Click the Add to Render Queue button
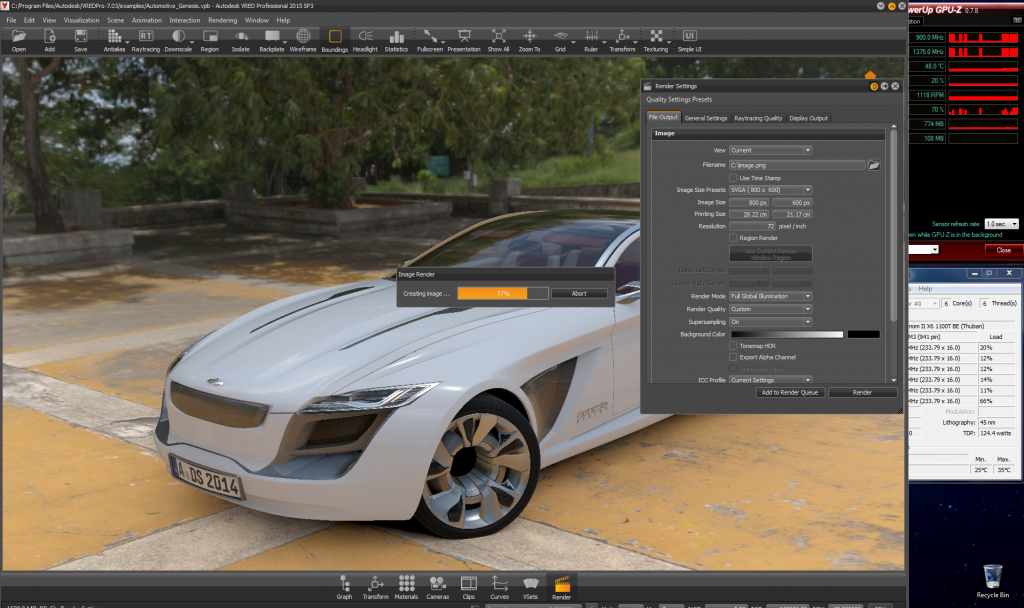The width and height of the screenshot is (1024, 608). tap(789, 393)
